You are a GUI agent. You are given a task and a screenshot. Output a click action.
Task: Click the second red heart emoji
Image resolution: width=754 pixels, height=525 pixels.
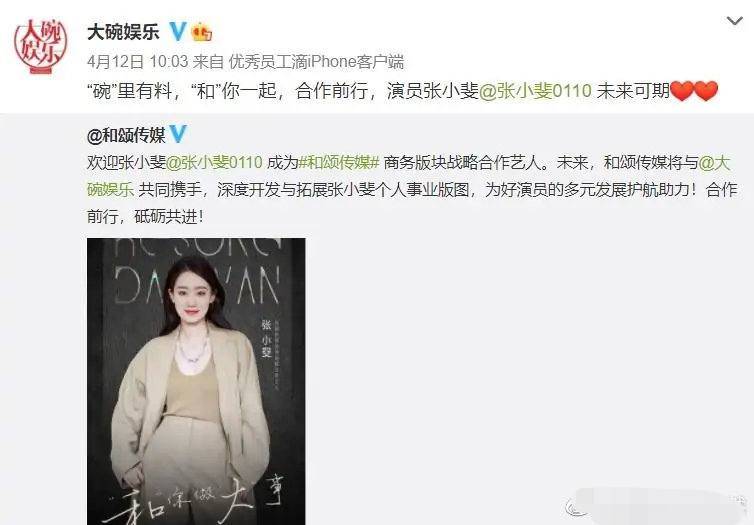pyautogui.click(x=706, y=91)
